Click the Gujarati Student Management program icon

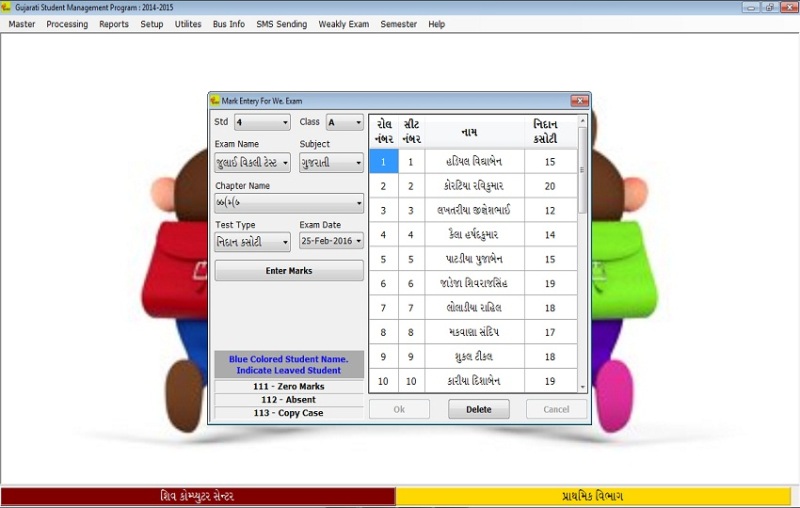coord(6,7)
